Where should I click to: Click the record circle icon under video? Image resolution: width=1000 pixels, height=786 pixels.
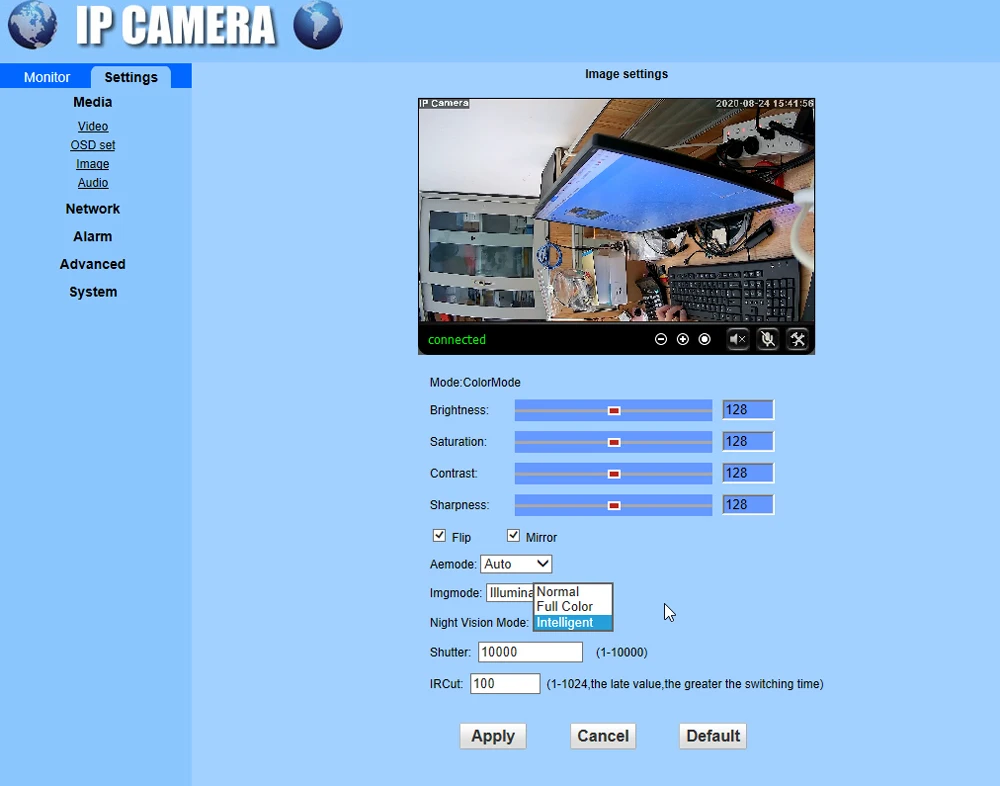(x=704, y=339)
